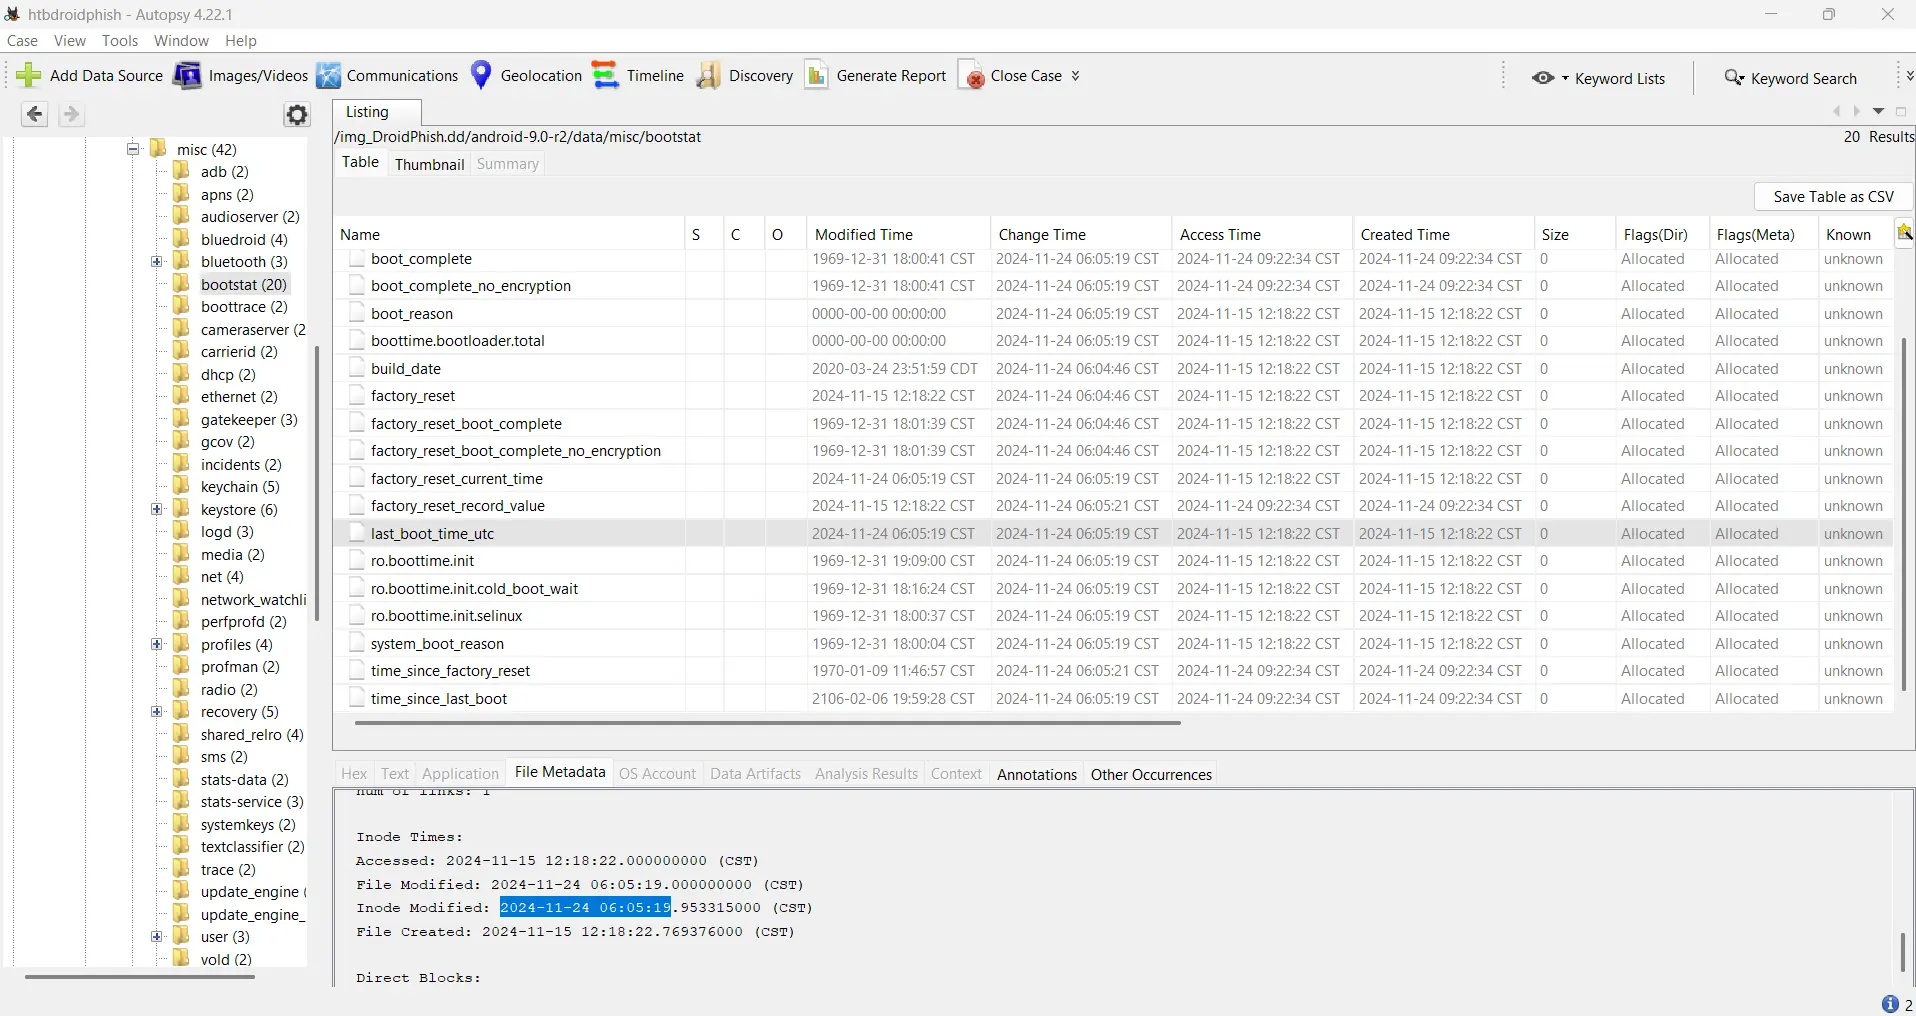This screenshot has height=1016, width=1916.
Task: Sort by the Name column header
Action: pyautogui.click(x=509, y=234)
